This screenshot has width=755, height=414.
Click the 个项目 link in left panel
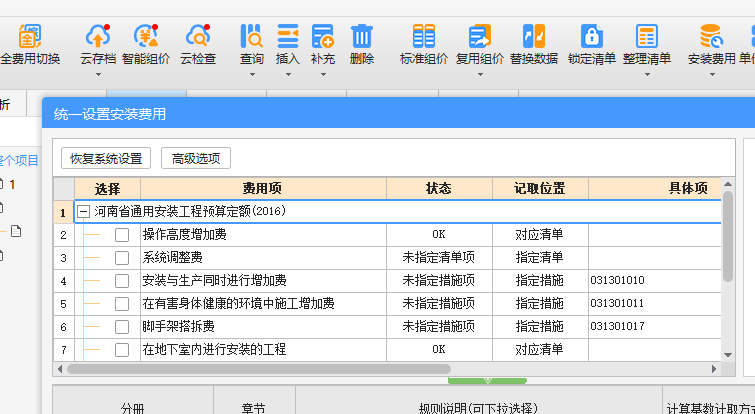tap(19, 161)
